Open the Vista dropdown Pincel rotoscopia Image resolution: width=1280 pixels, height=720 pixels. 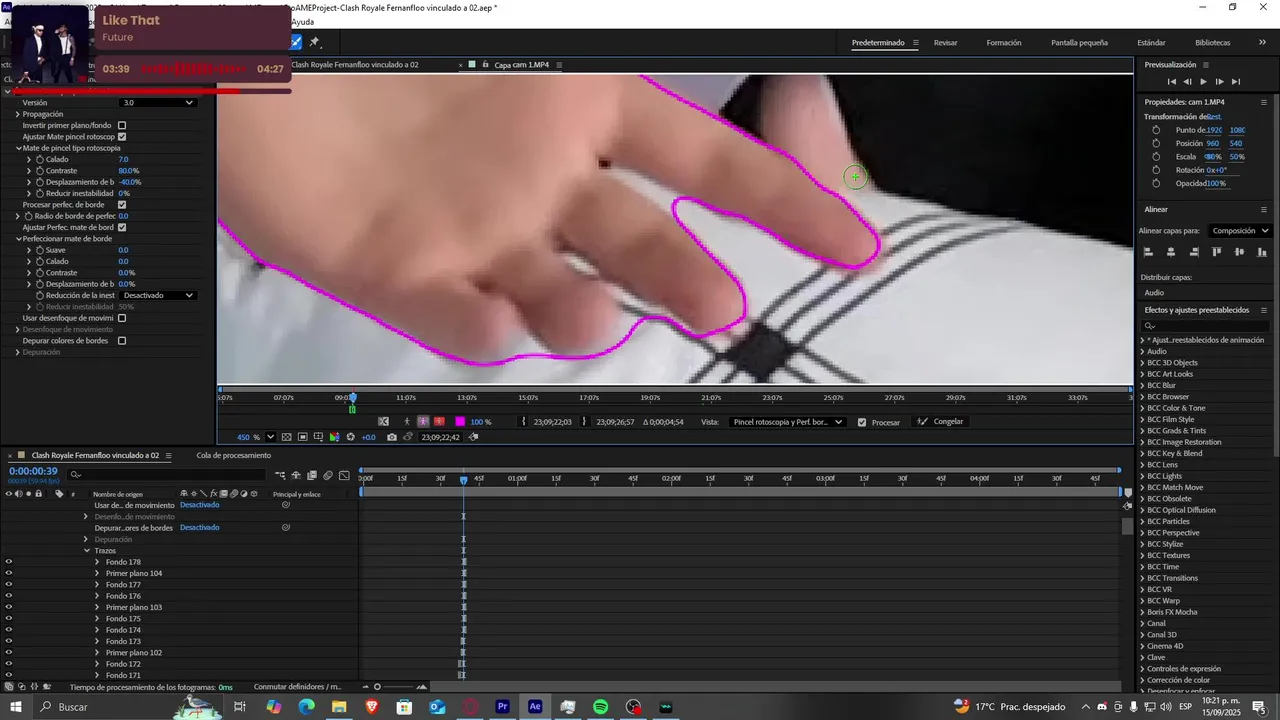coord(787,422)
